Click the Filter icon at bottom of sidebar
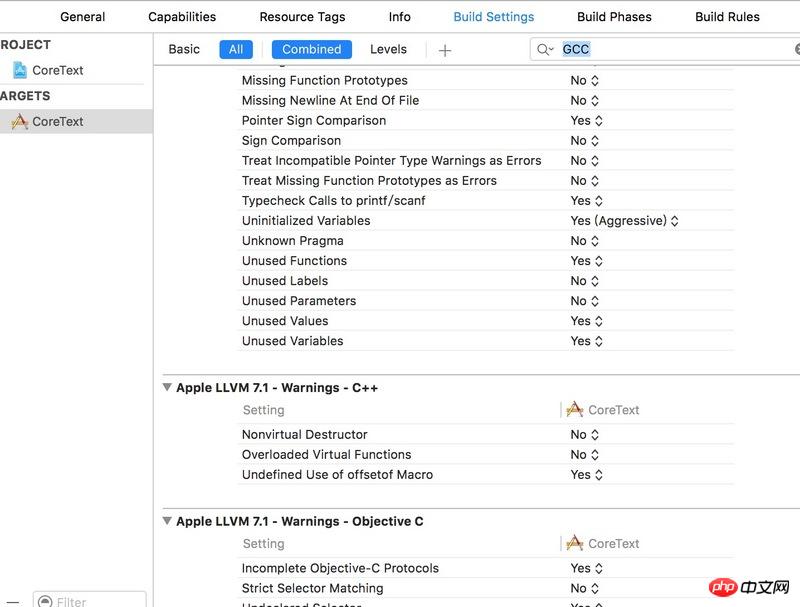Viewport: 800px width, 607px height. [45, 602]
